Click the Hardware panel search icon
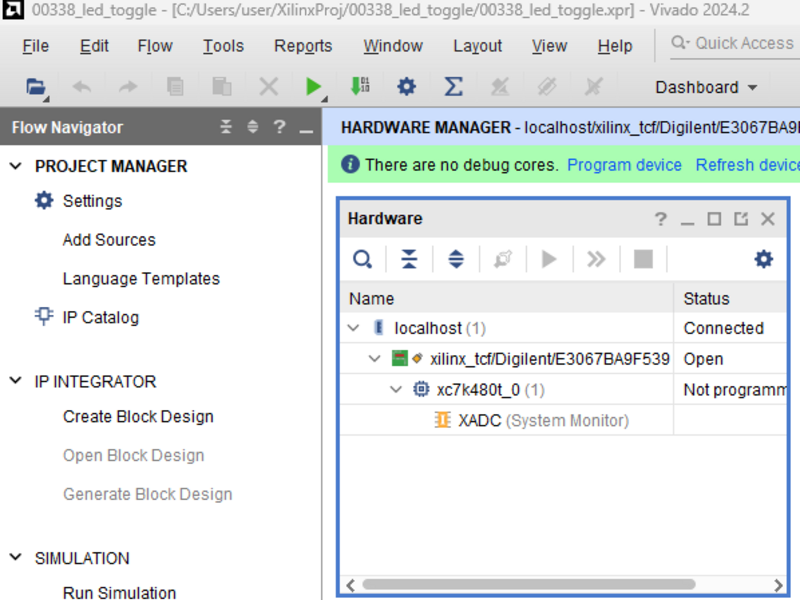 362,259
